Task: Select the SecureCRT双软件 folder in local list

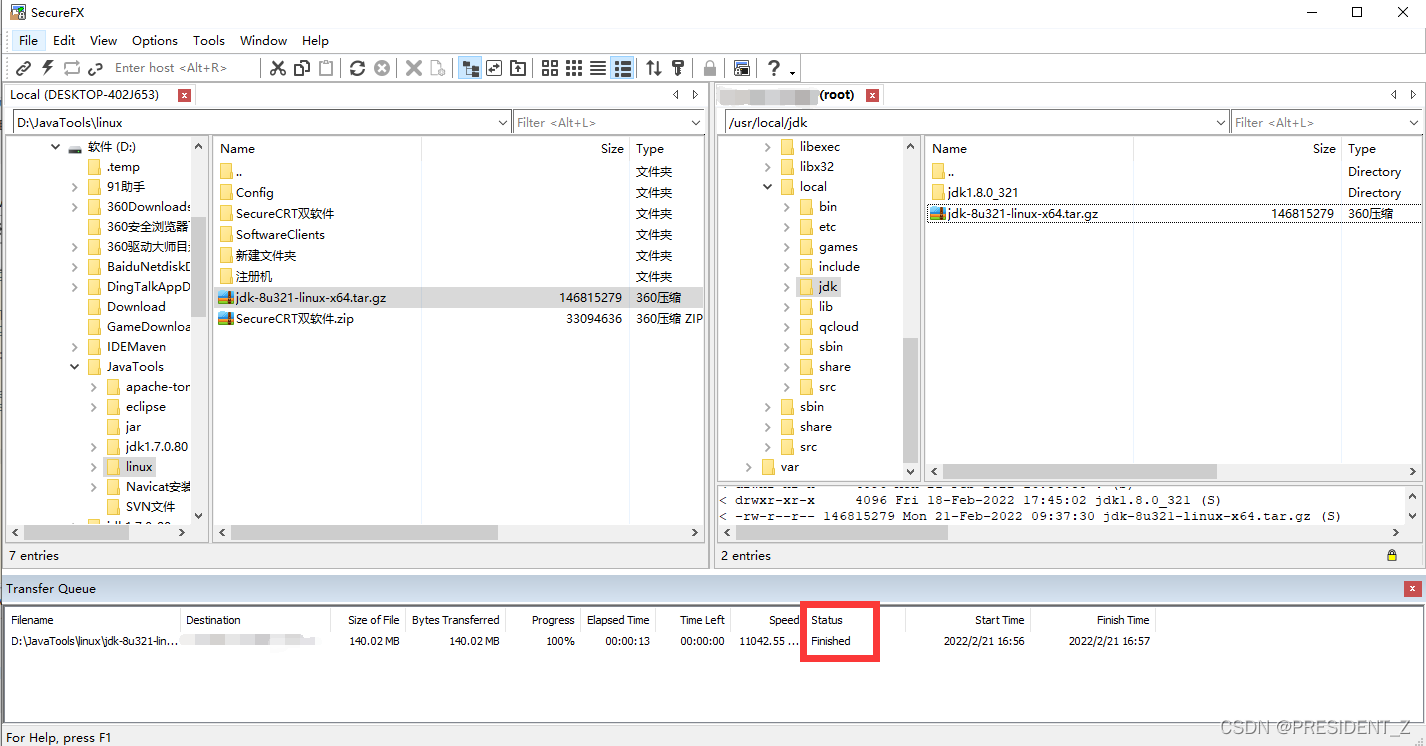Action: pyautogui.click(x=285, y=213)
